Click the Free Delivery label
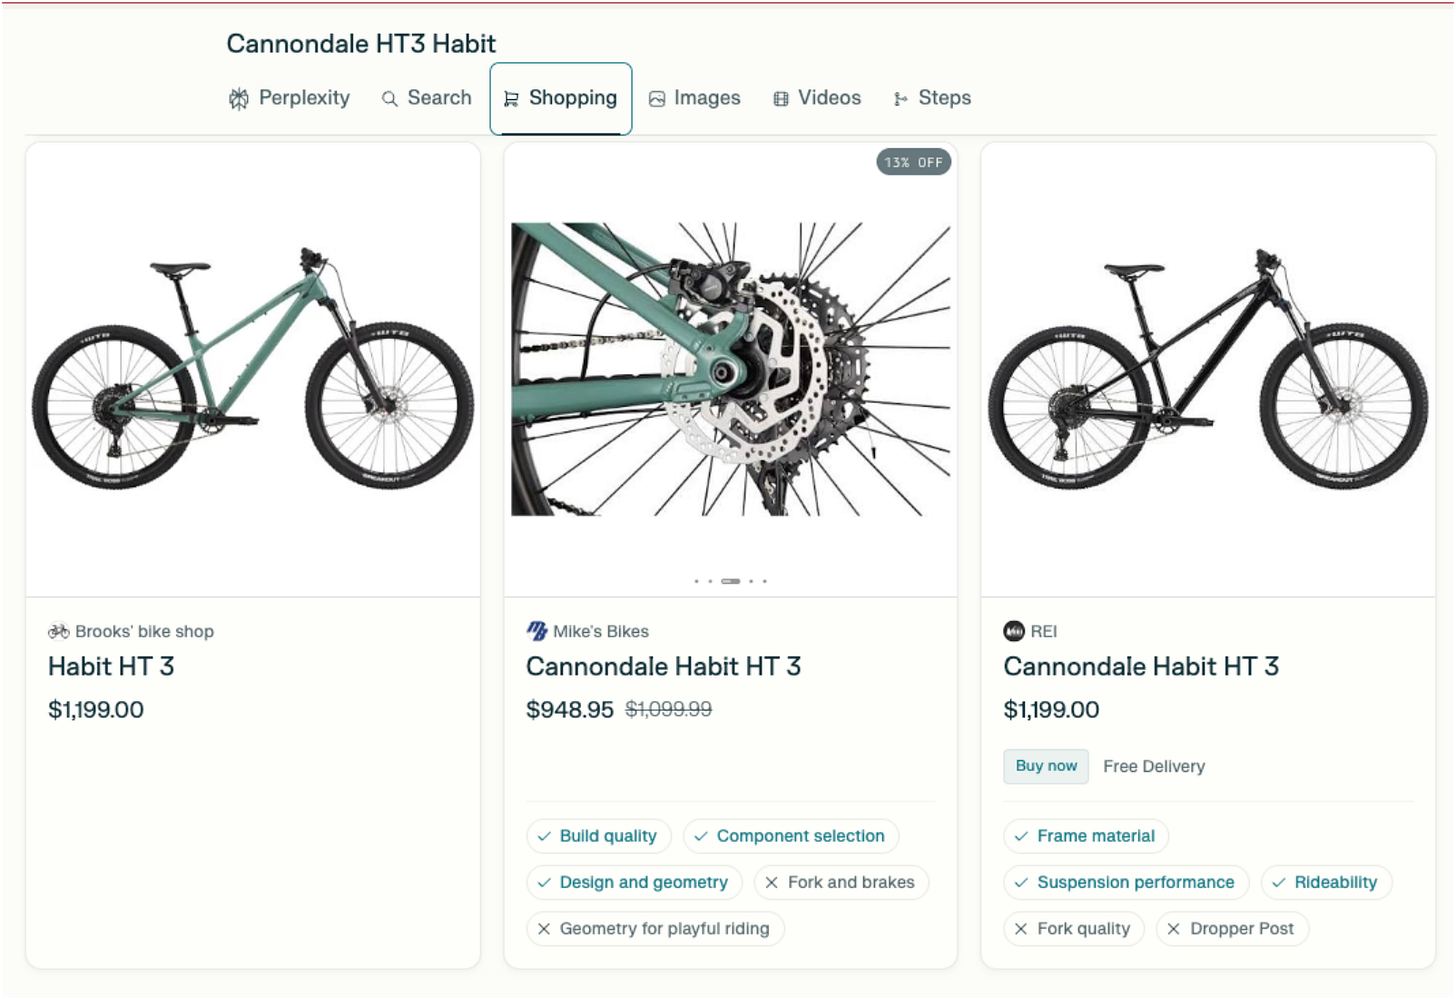The image size is (1456, 999). click(x=1154, y=766)
